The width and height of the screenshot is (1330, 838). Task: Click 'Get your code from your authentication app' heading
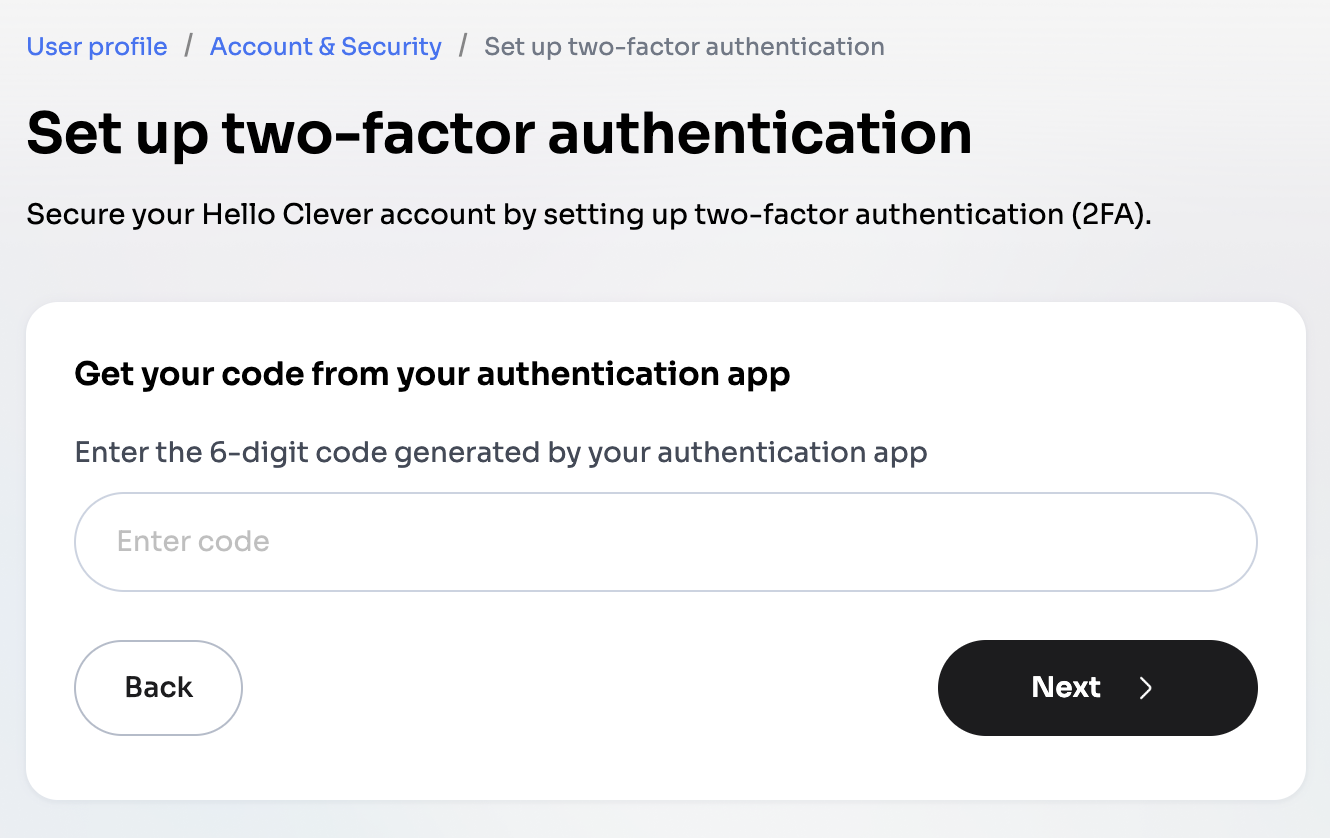432,374
